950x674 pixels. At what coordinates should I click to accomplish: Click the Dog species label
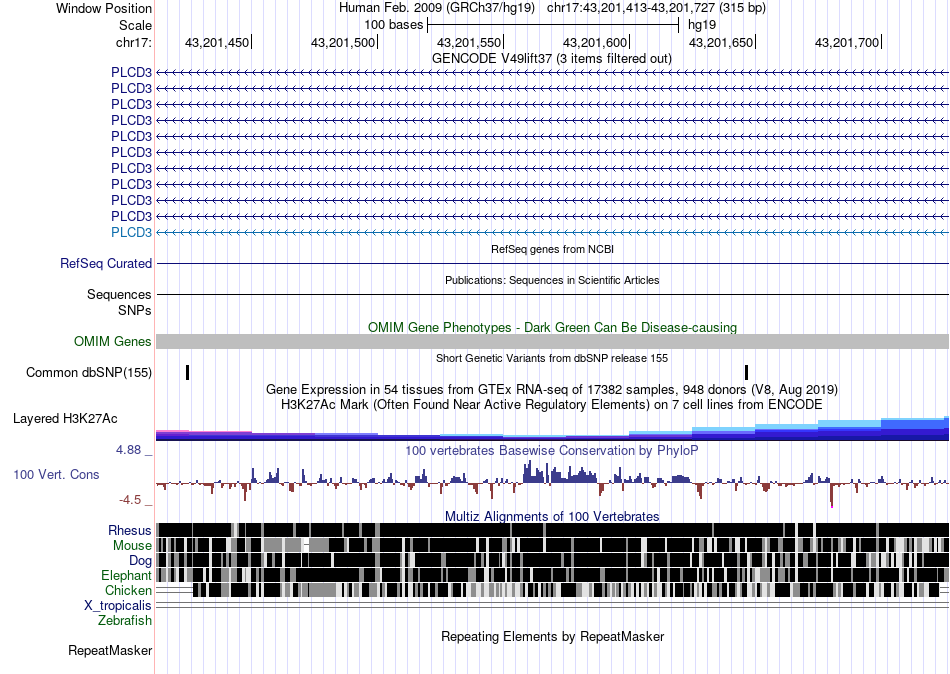(x=140, y=561)
